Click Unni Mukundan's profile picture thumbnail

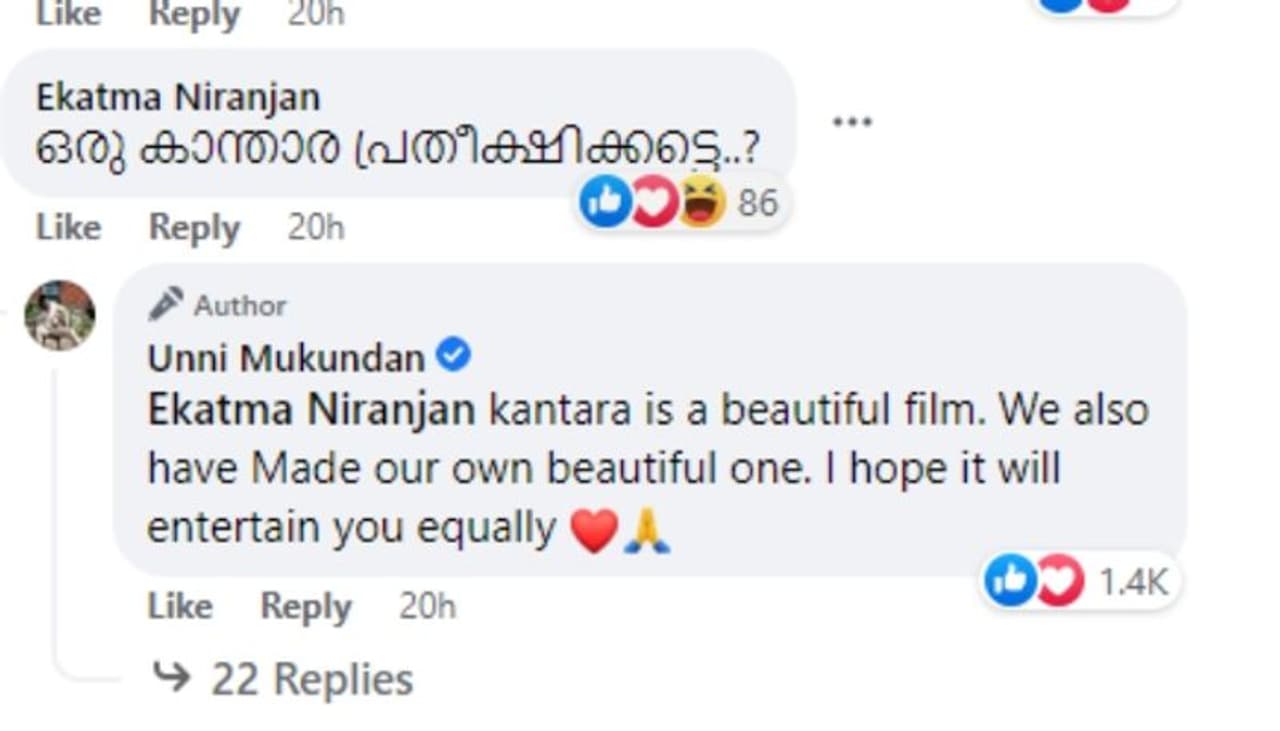tap(60, 315)
